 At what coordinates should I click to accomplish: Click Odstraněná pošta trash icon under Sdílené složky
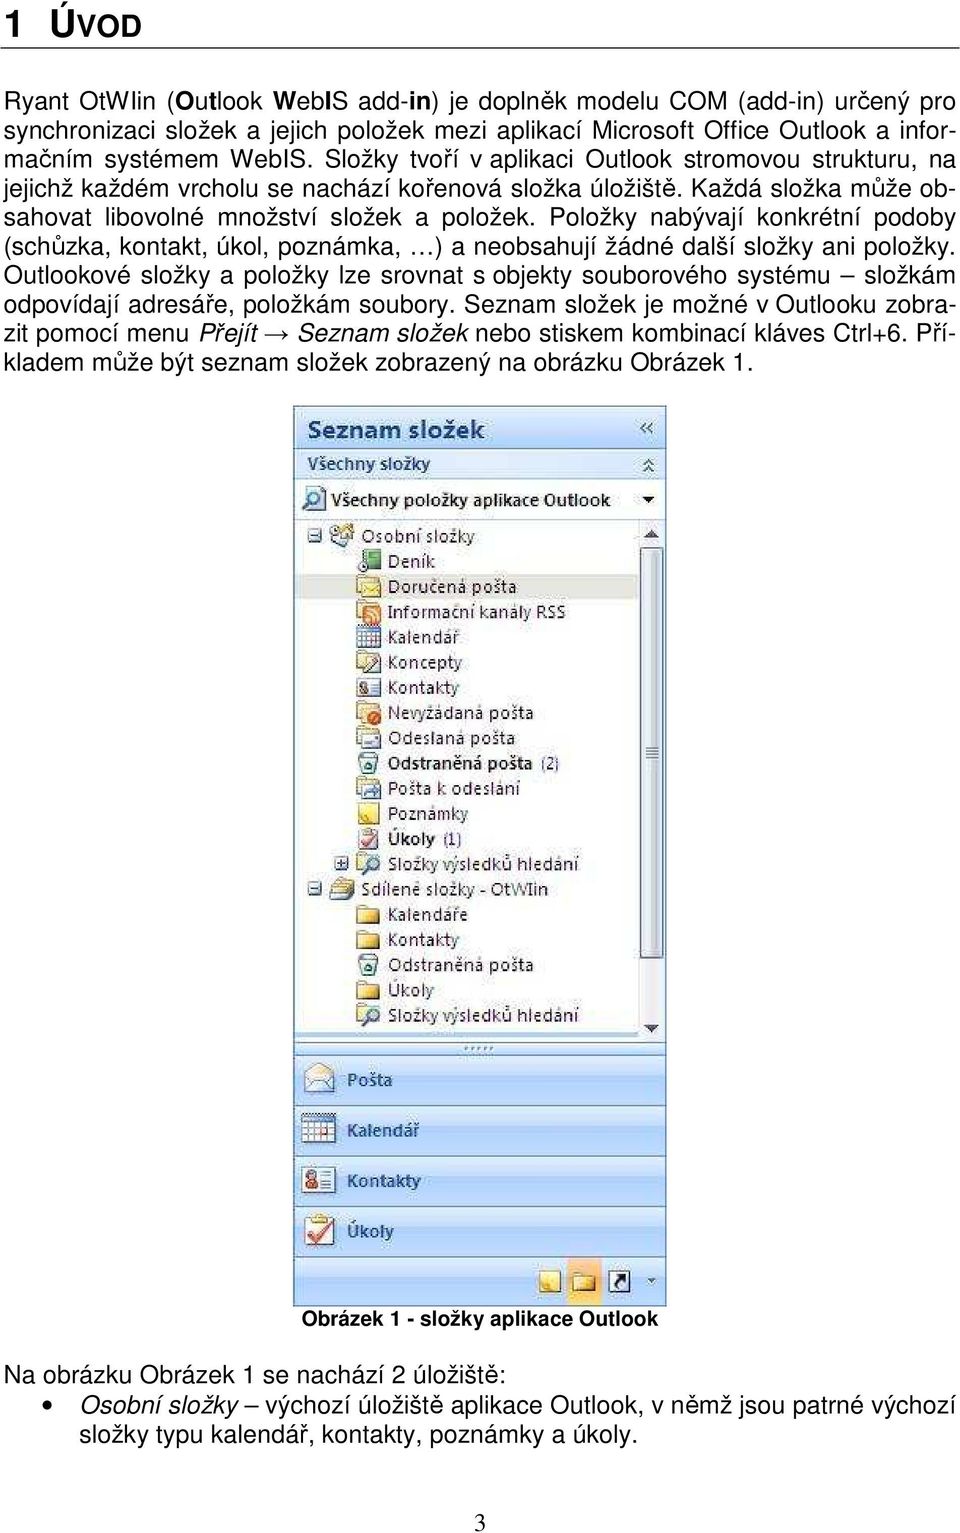tap(369, 964)
